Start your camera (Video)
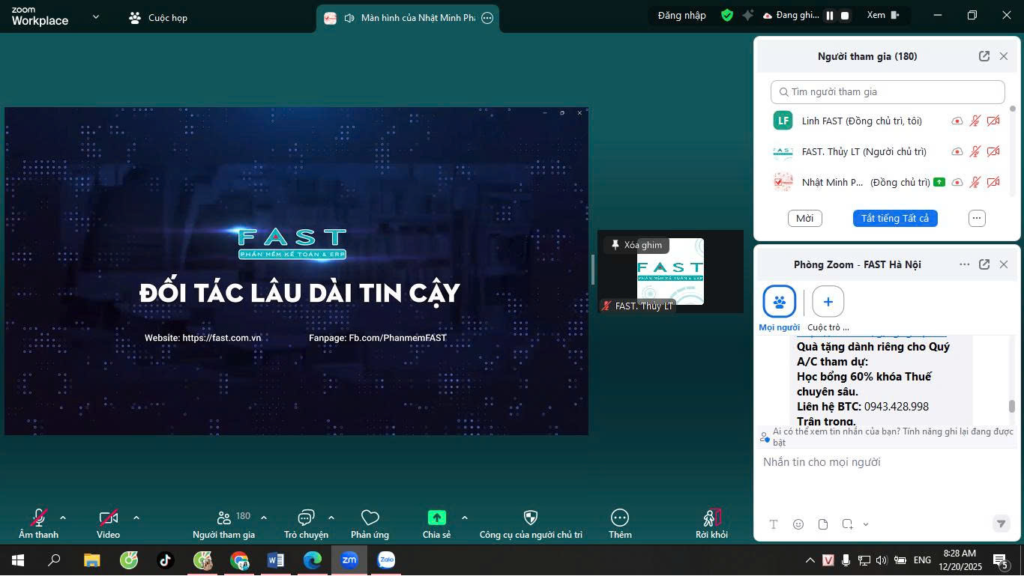 click(x=106, y=517)
